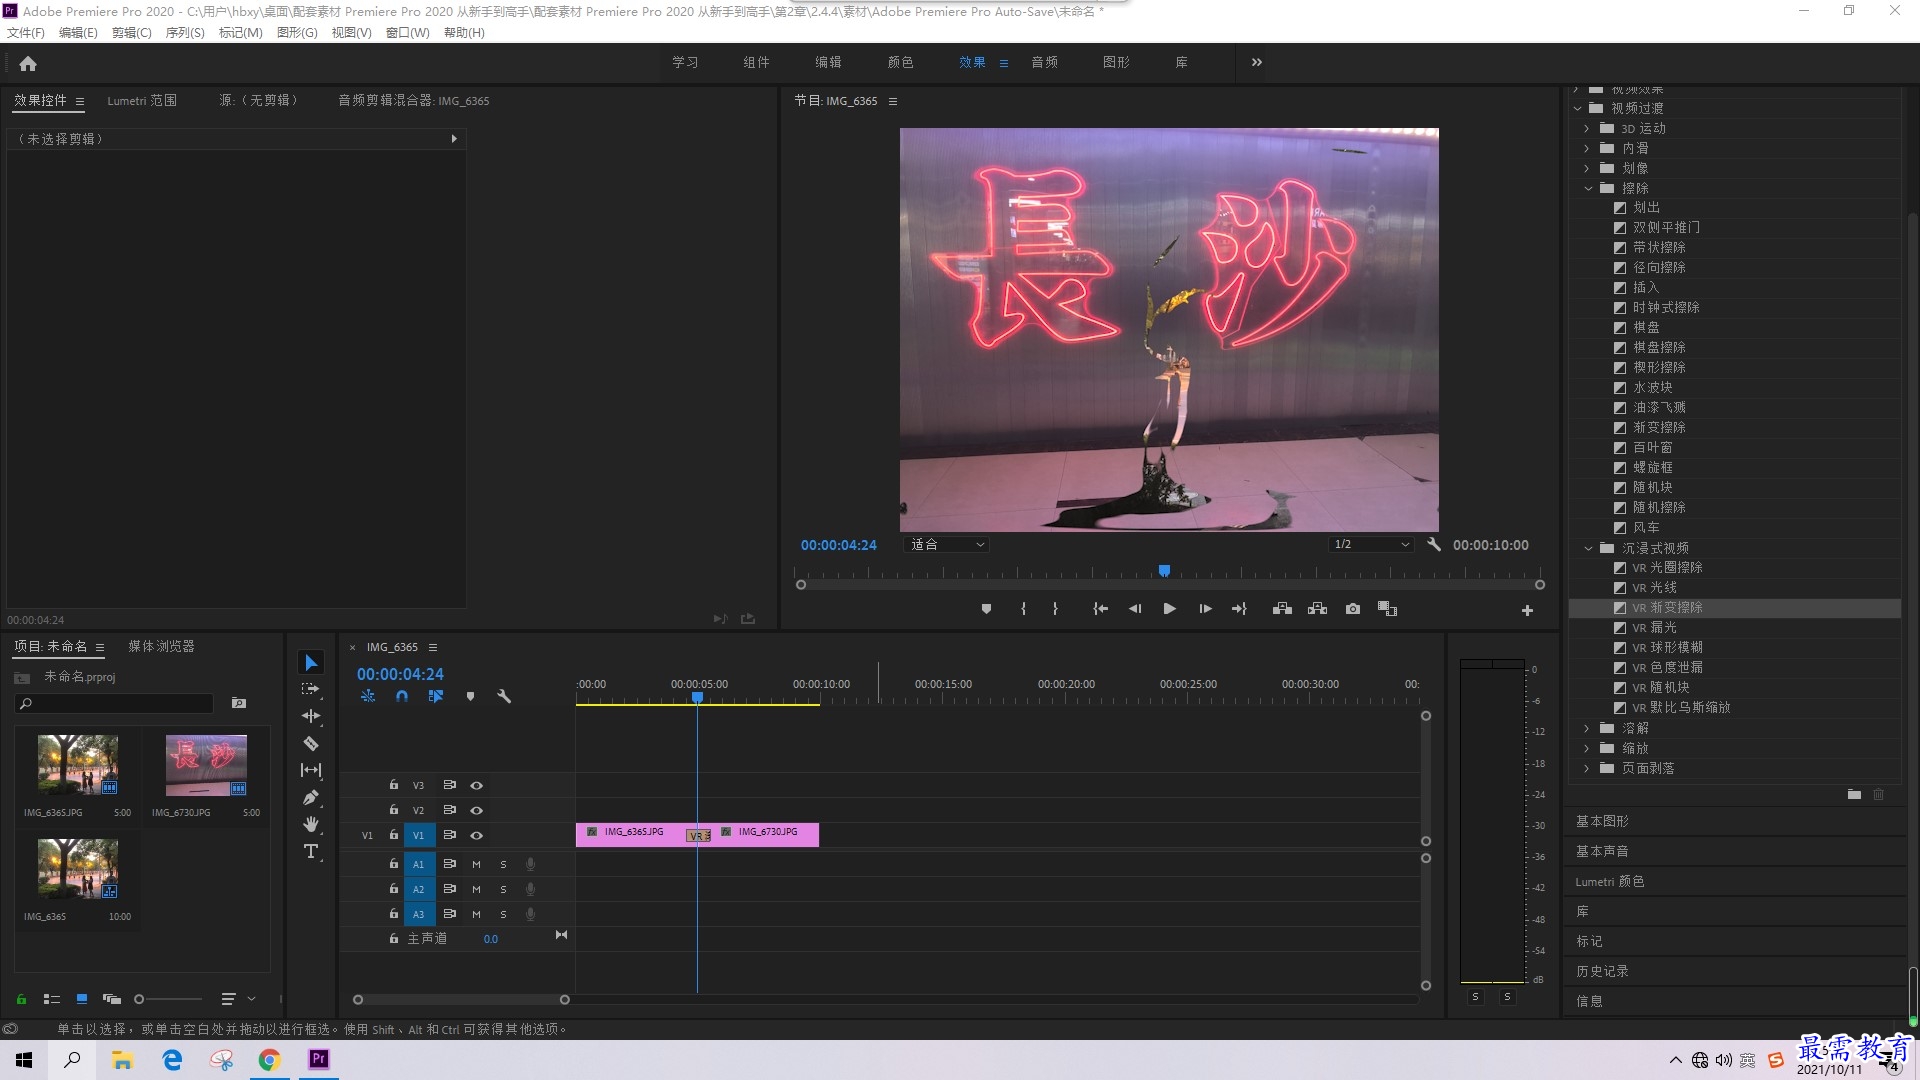This screenshot has height=1080, width=1920.
Task: Switch to 音频 workspace tab
Action: point(1044,62)
